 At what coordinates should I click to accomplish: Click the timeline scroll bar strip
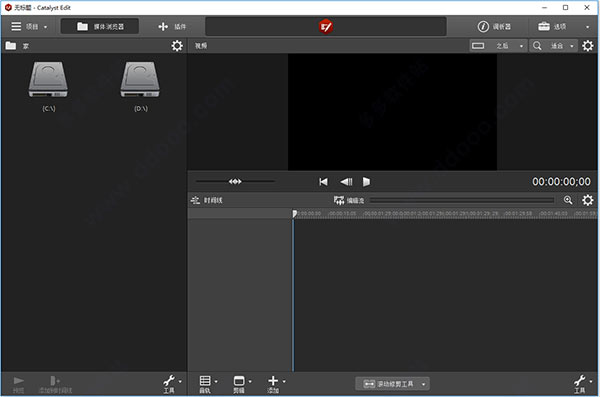click(462, 200)
